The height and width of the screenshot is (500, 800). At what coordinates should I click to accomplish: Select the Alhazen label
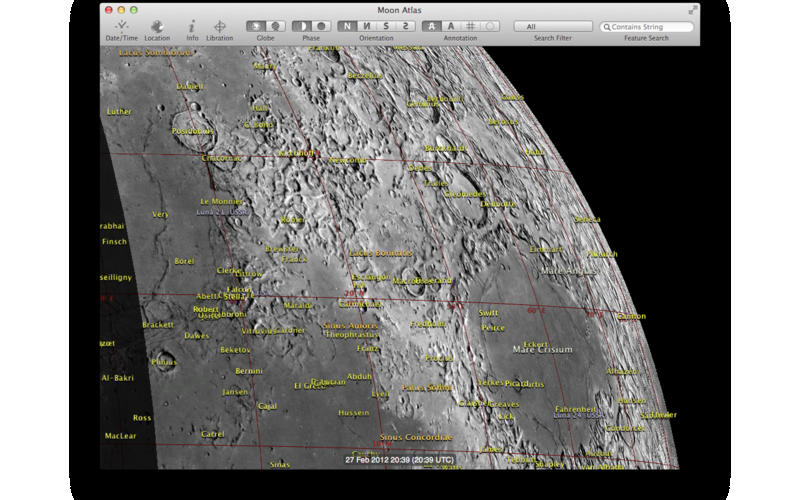(621, 371)
